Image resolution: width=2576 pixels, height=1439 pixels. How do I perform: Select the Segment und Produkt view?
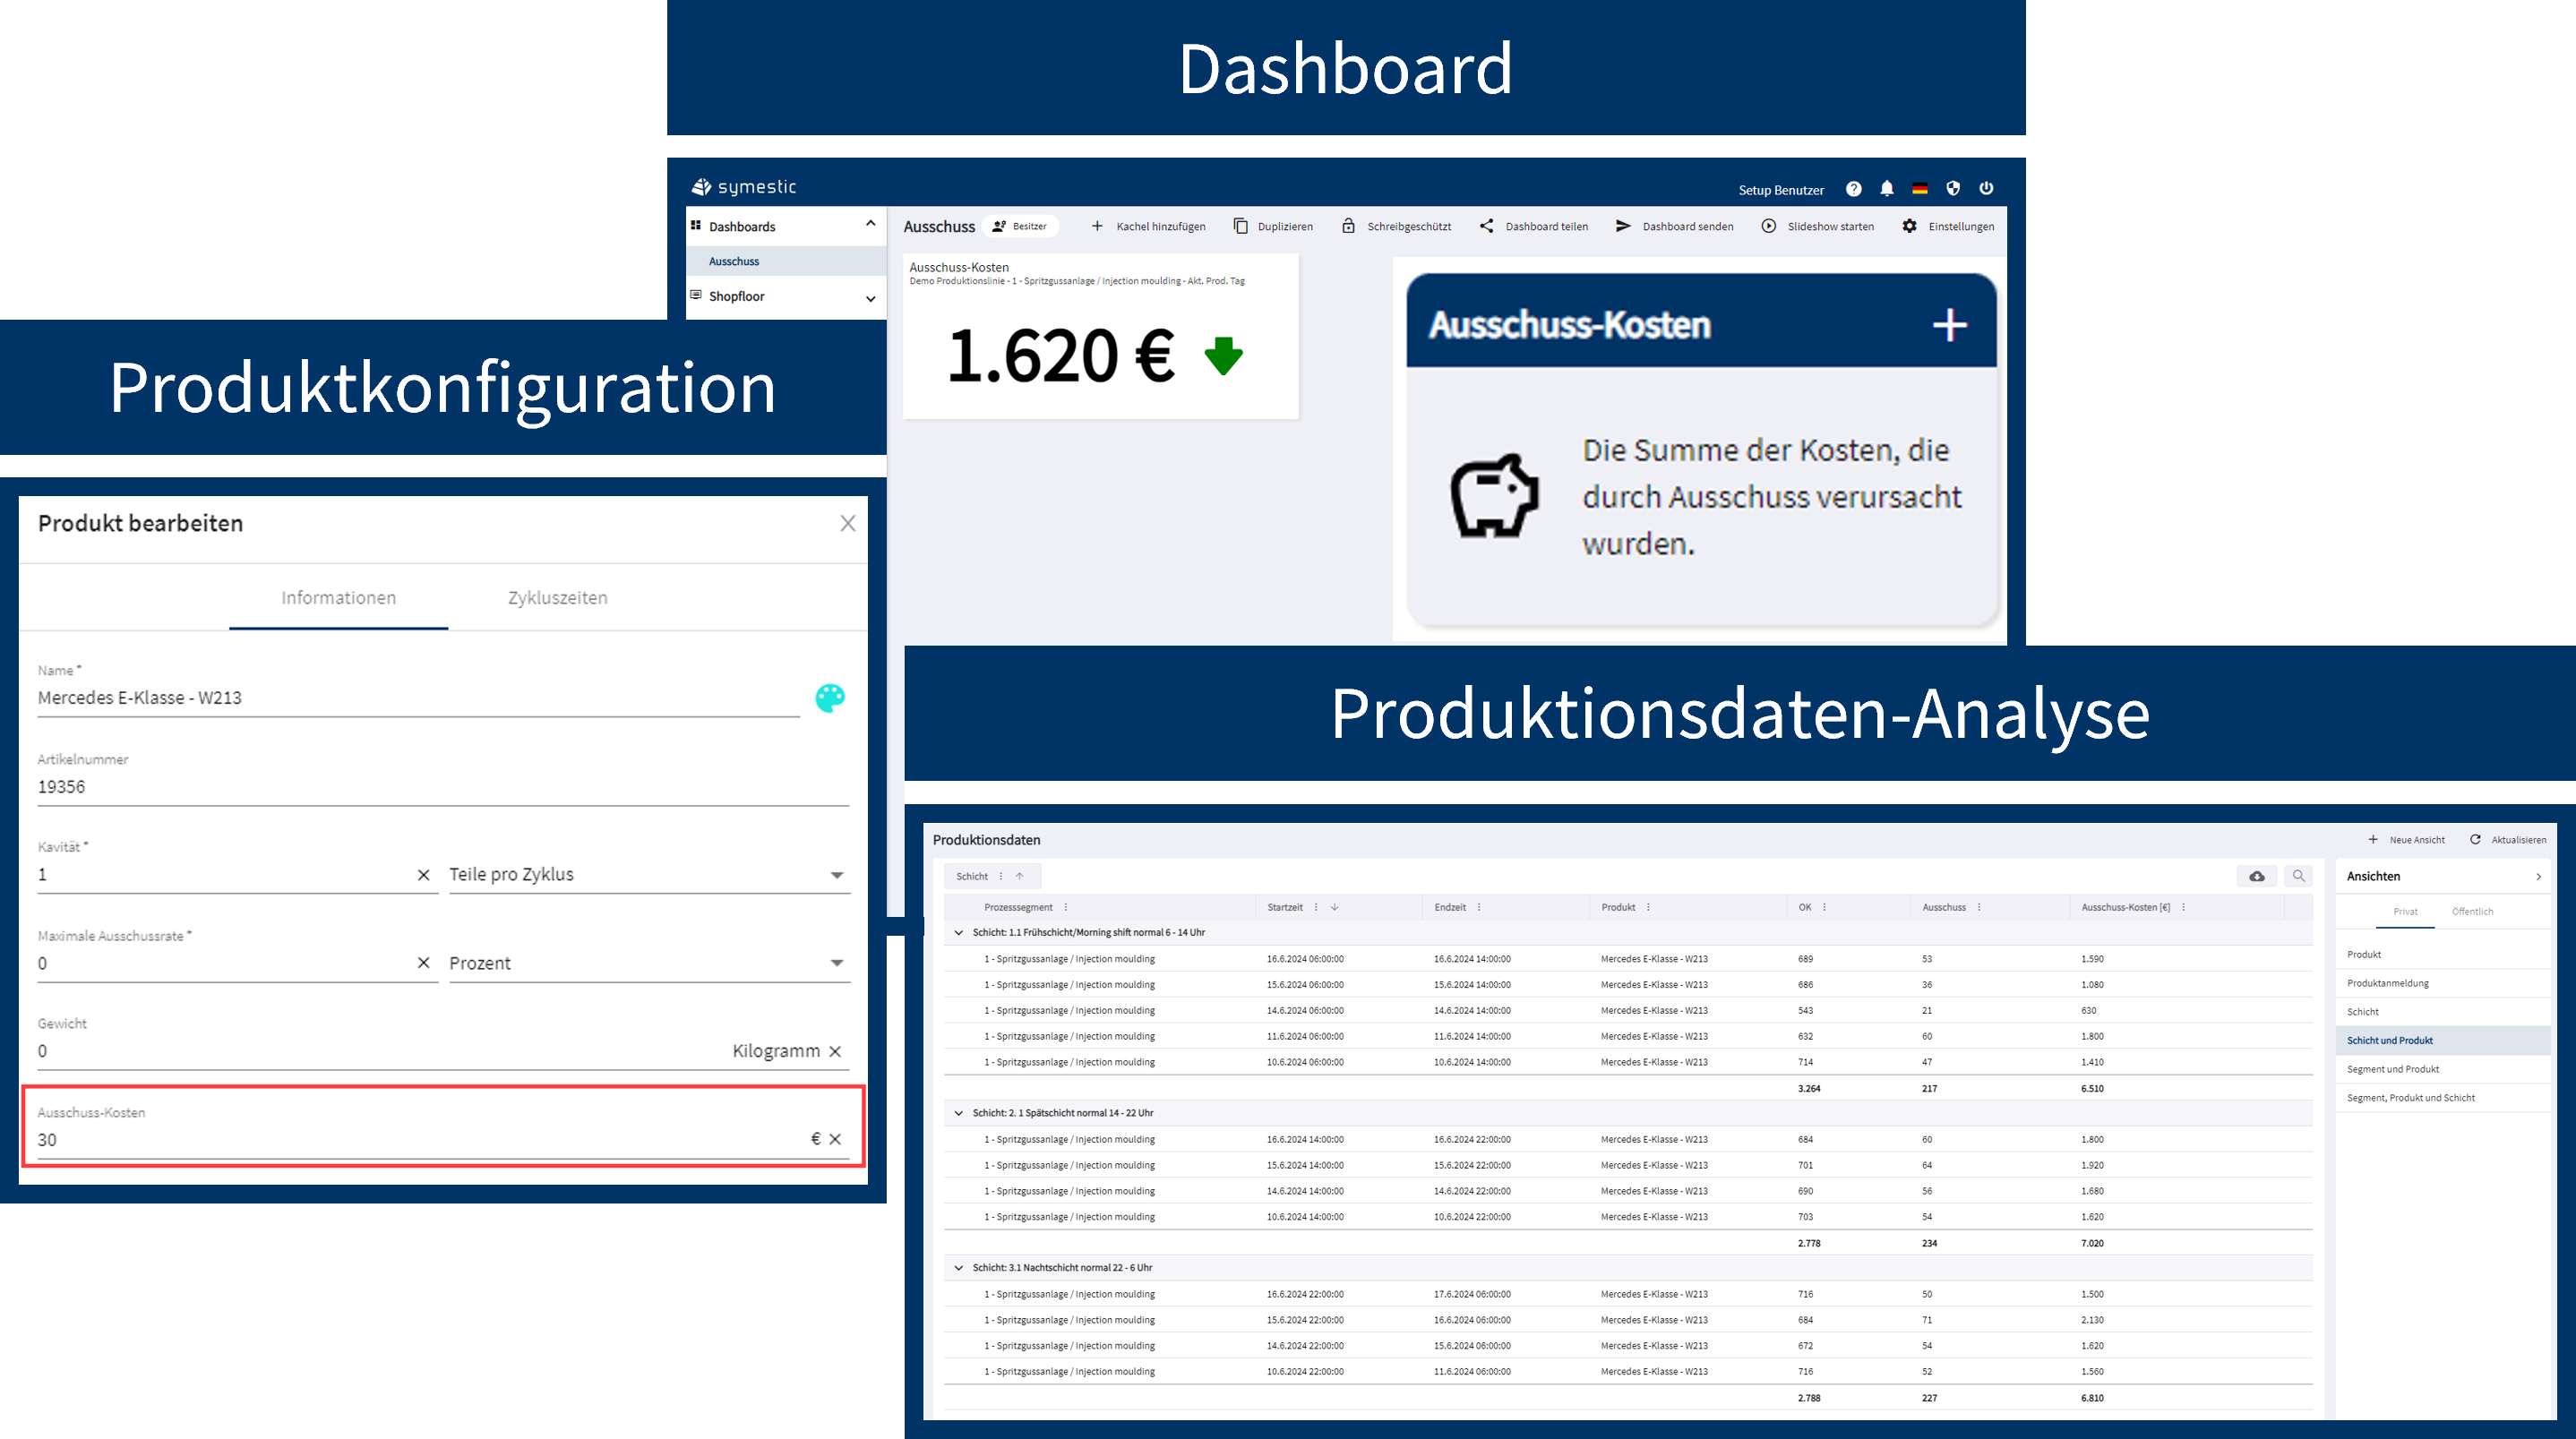coord(2393,1070)
